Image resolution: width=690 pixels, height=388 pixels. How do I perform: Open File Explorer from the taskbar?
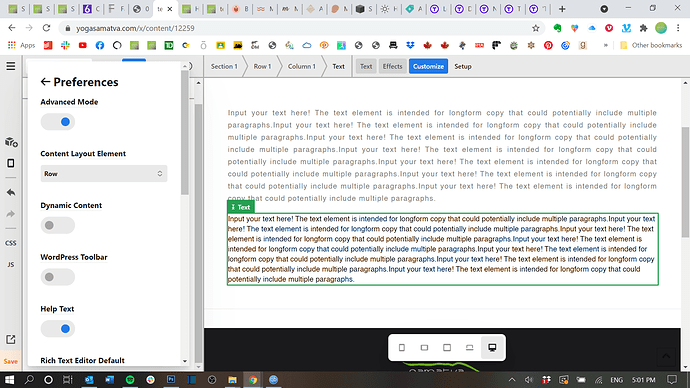click(x=232, y=380)
